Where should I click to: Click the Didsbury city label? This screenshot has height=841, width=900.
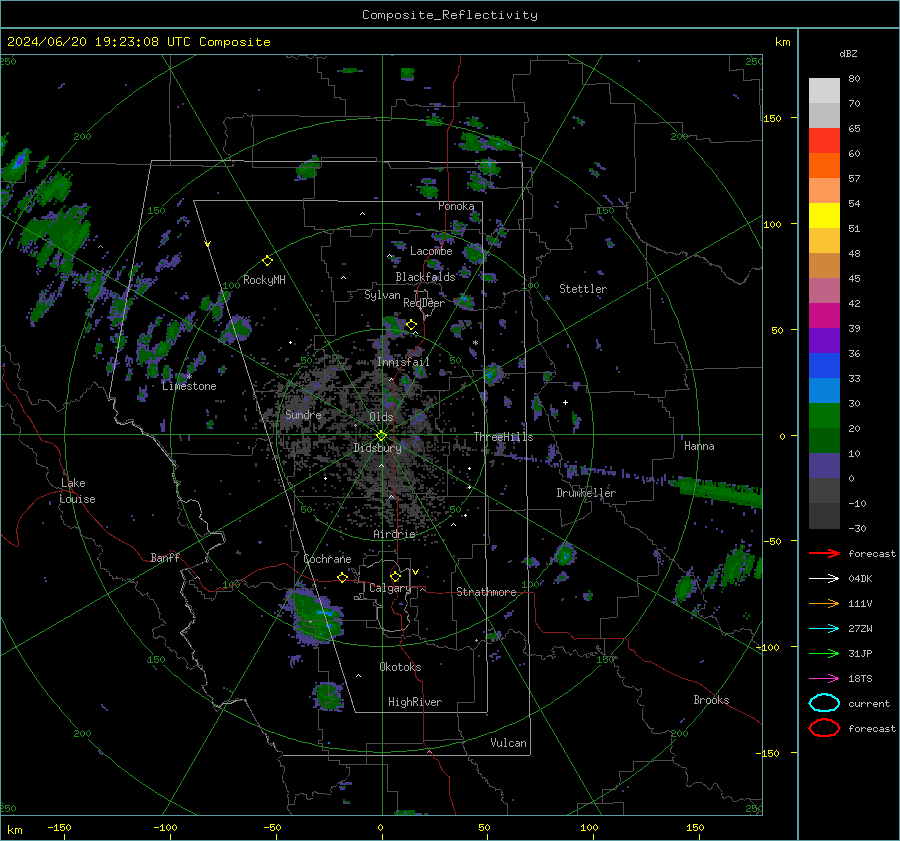[377, 448]
